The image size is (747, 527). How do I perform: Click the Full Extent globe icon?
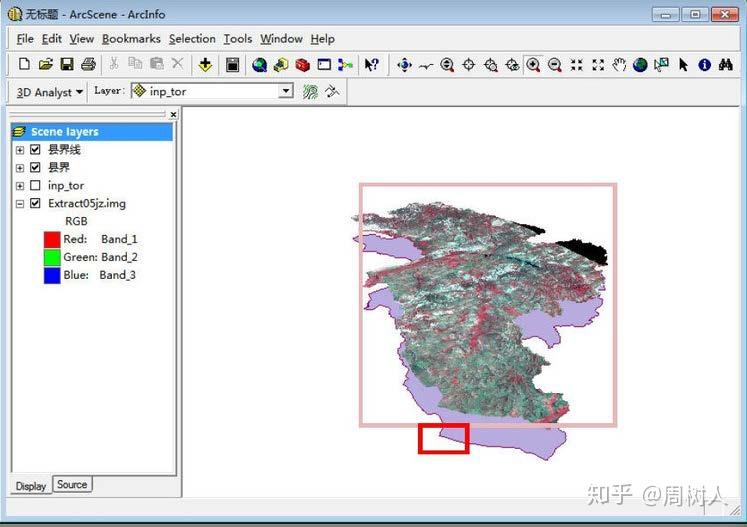click(x=640, y=65)
